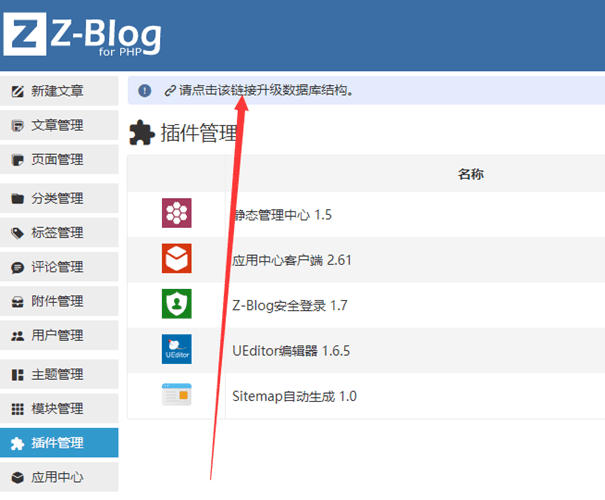Click the 请点击该链接升级数据库结构 link
The height and width of the screenshot is (500, 605).
[x=265, y=91]
